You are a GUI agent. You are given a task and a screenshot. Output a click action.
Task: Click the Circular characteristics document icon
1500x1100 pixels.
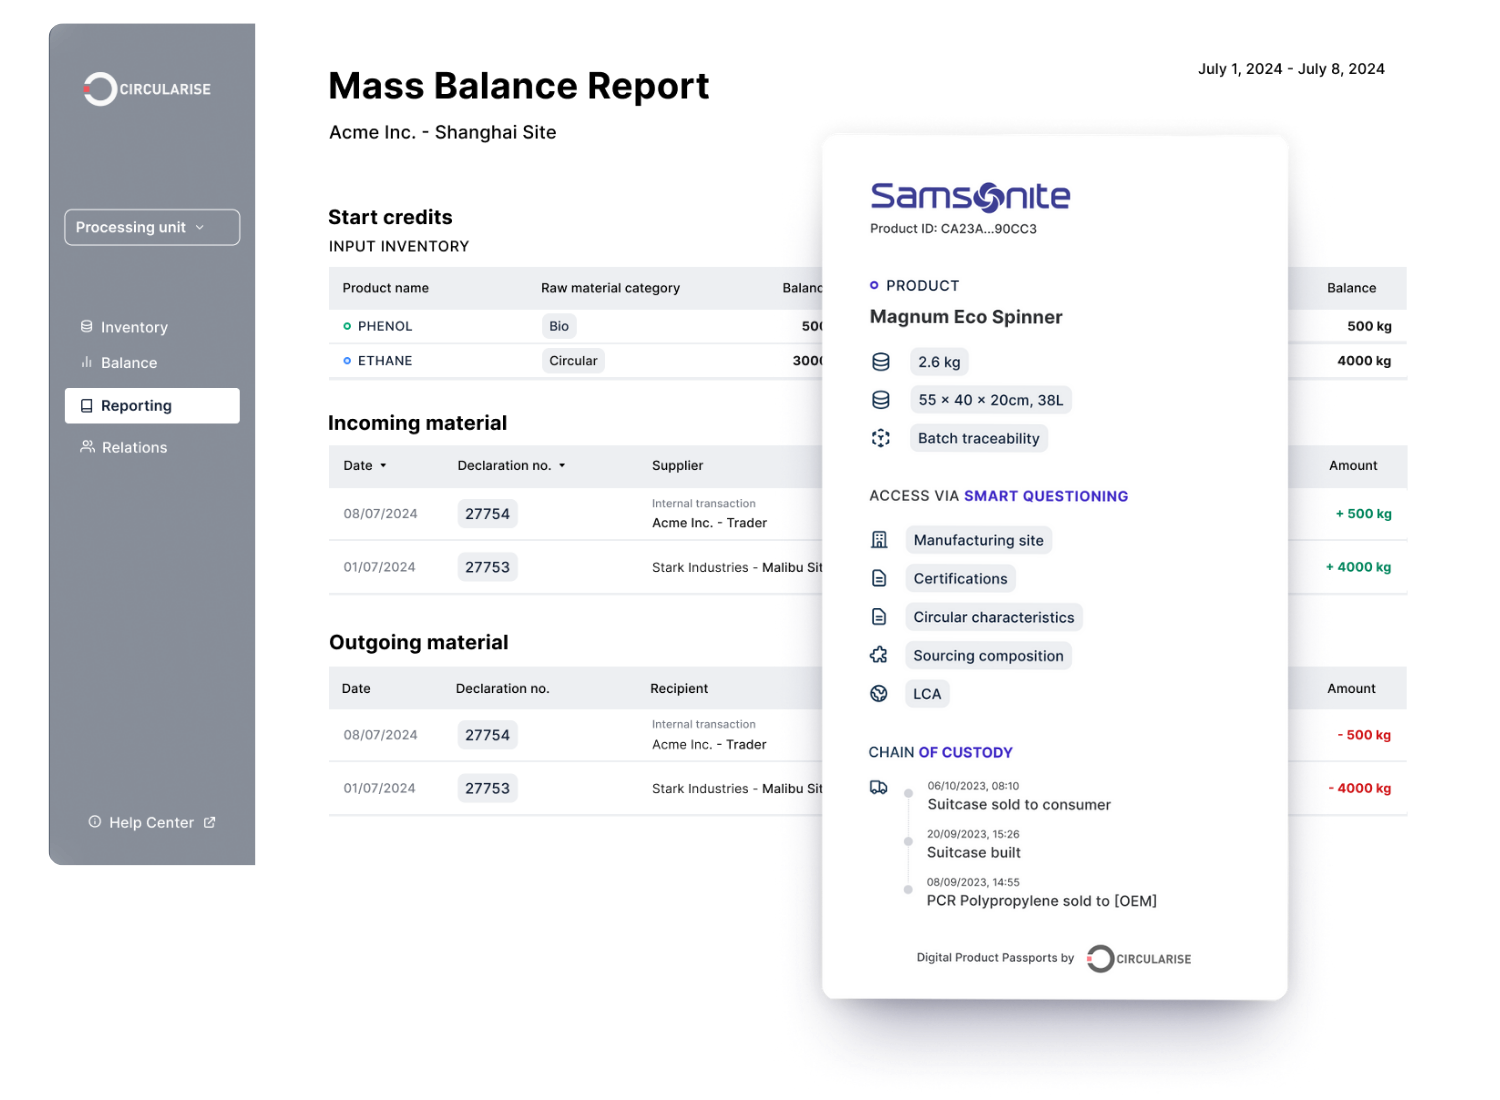pos(879,617)
